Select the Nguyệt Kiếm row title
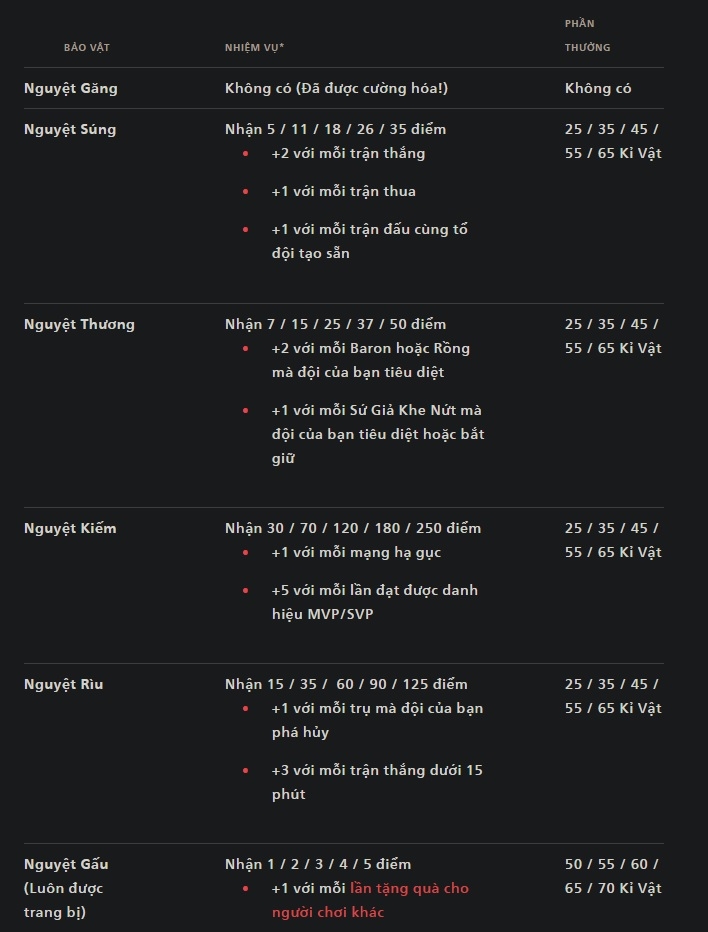Screen dimensions: 708x932 [70, 528]
